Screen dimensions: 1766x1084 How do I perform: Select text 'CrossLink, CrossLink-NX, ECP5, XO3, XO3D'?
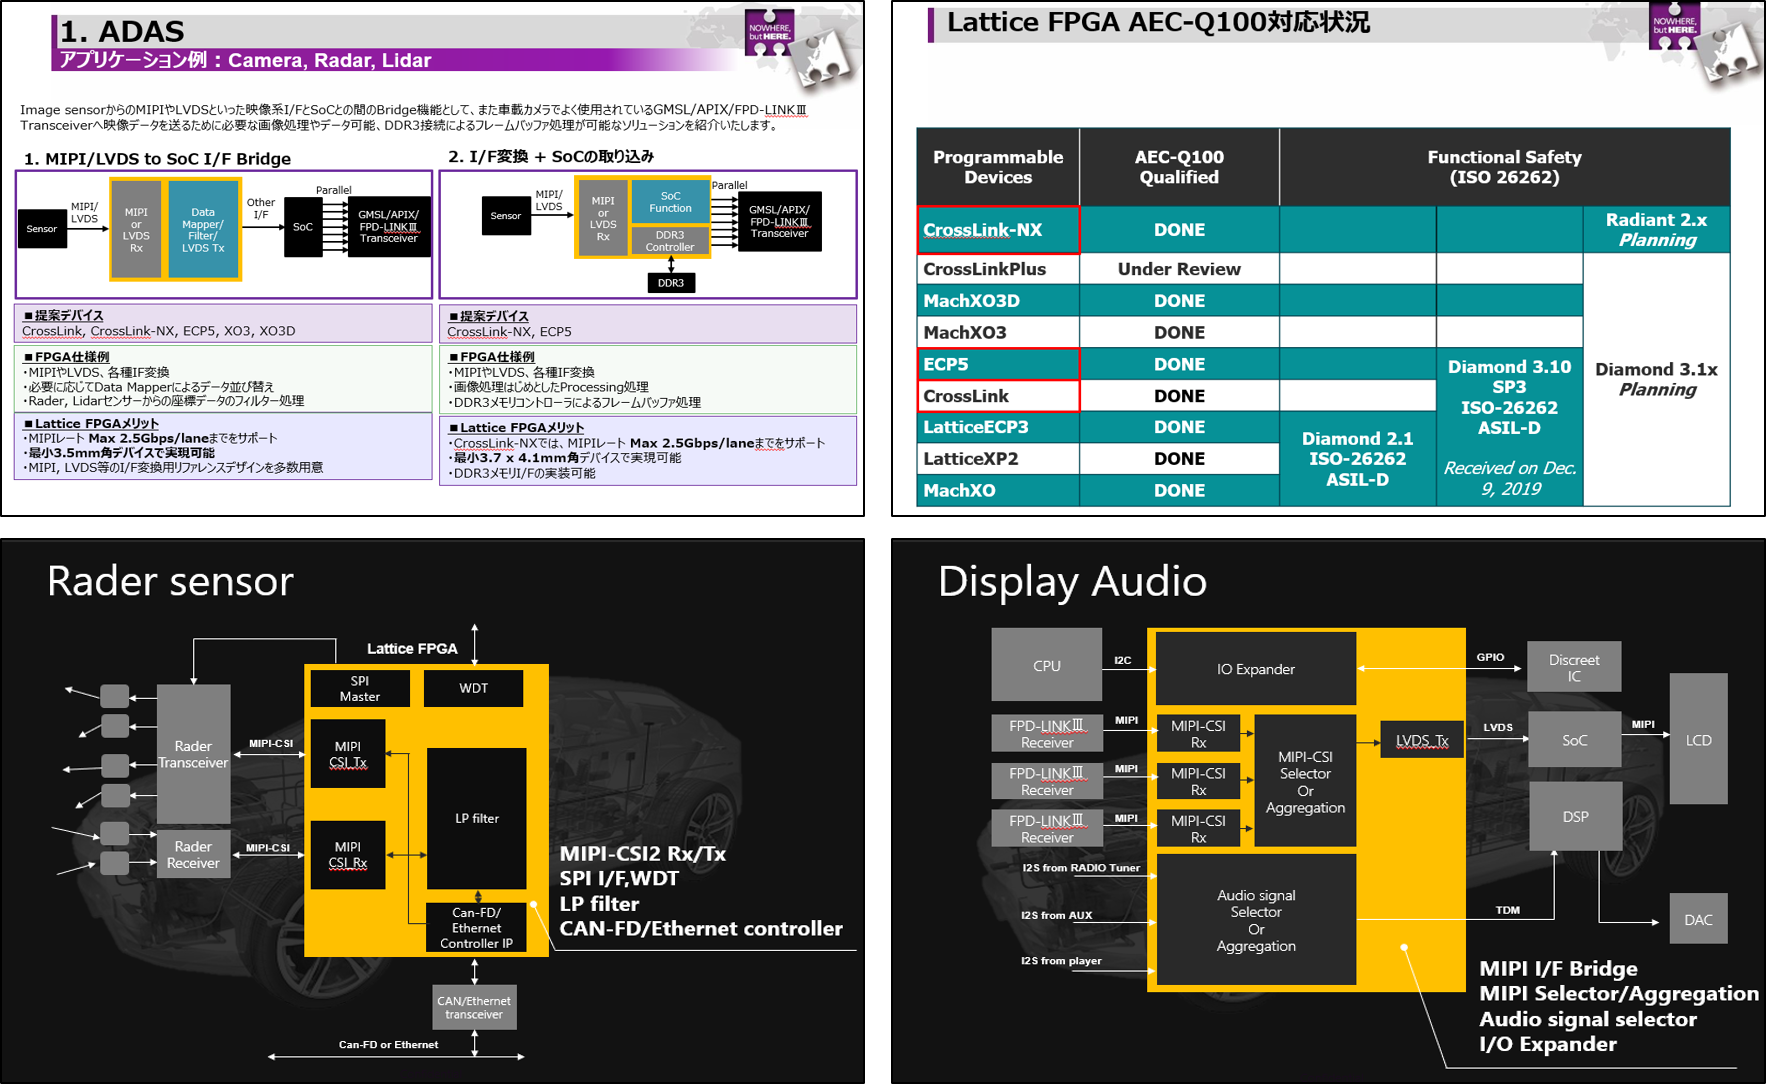(158, 331)
